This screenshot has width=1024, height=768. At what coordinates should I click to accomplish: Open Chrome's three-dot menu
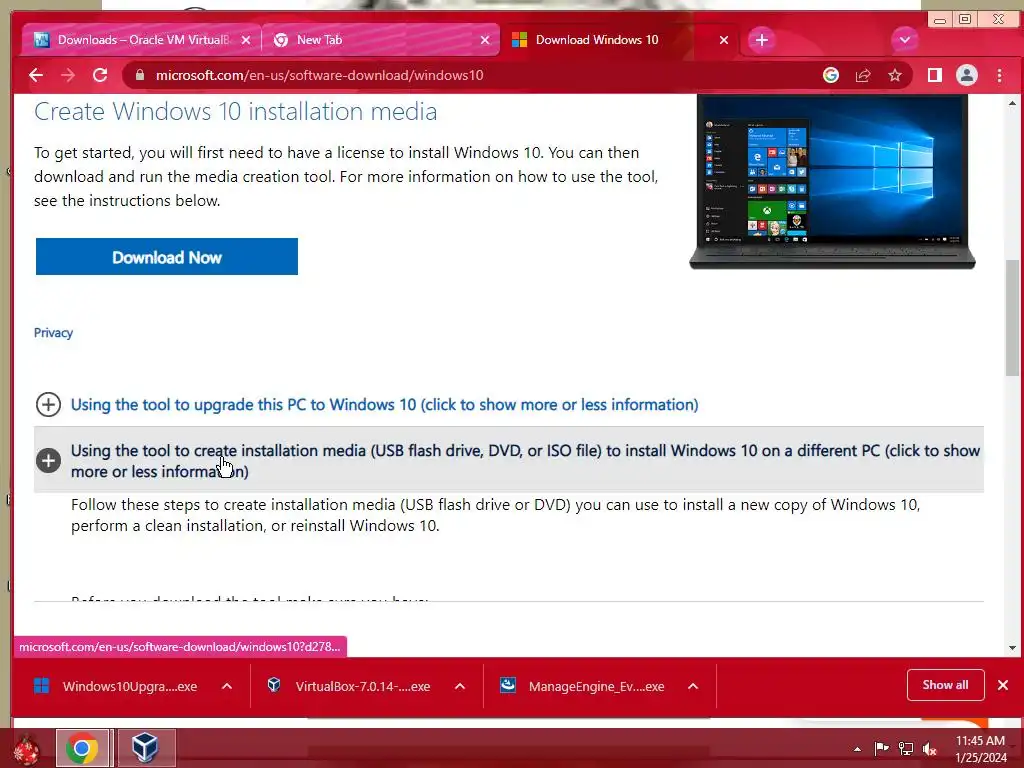(x=999, y=76)
